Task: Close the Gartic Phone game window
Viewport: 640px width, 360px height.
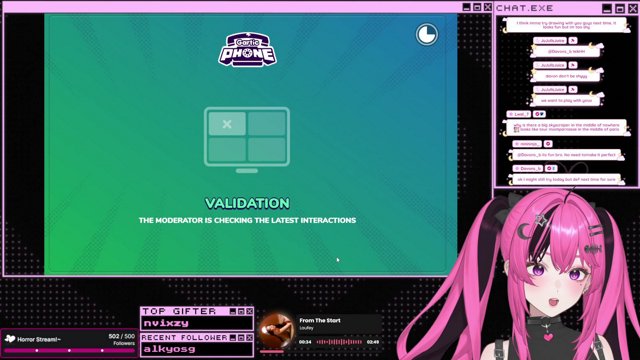Action: click(x=487, y=7)
